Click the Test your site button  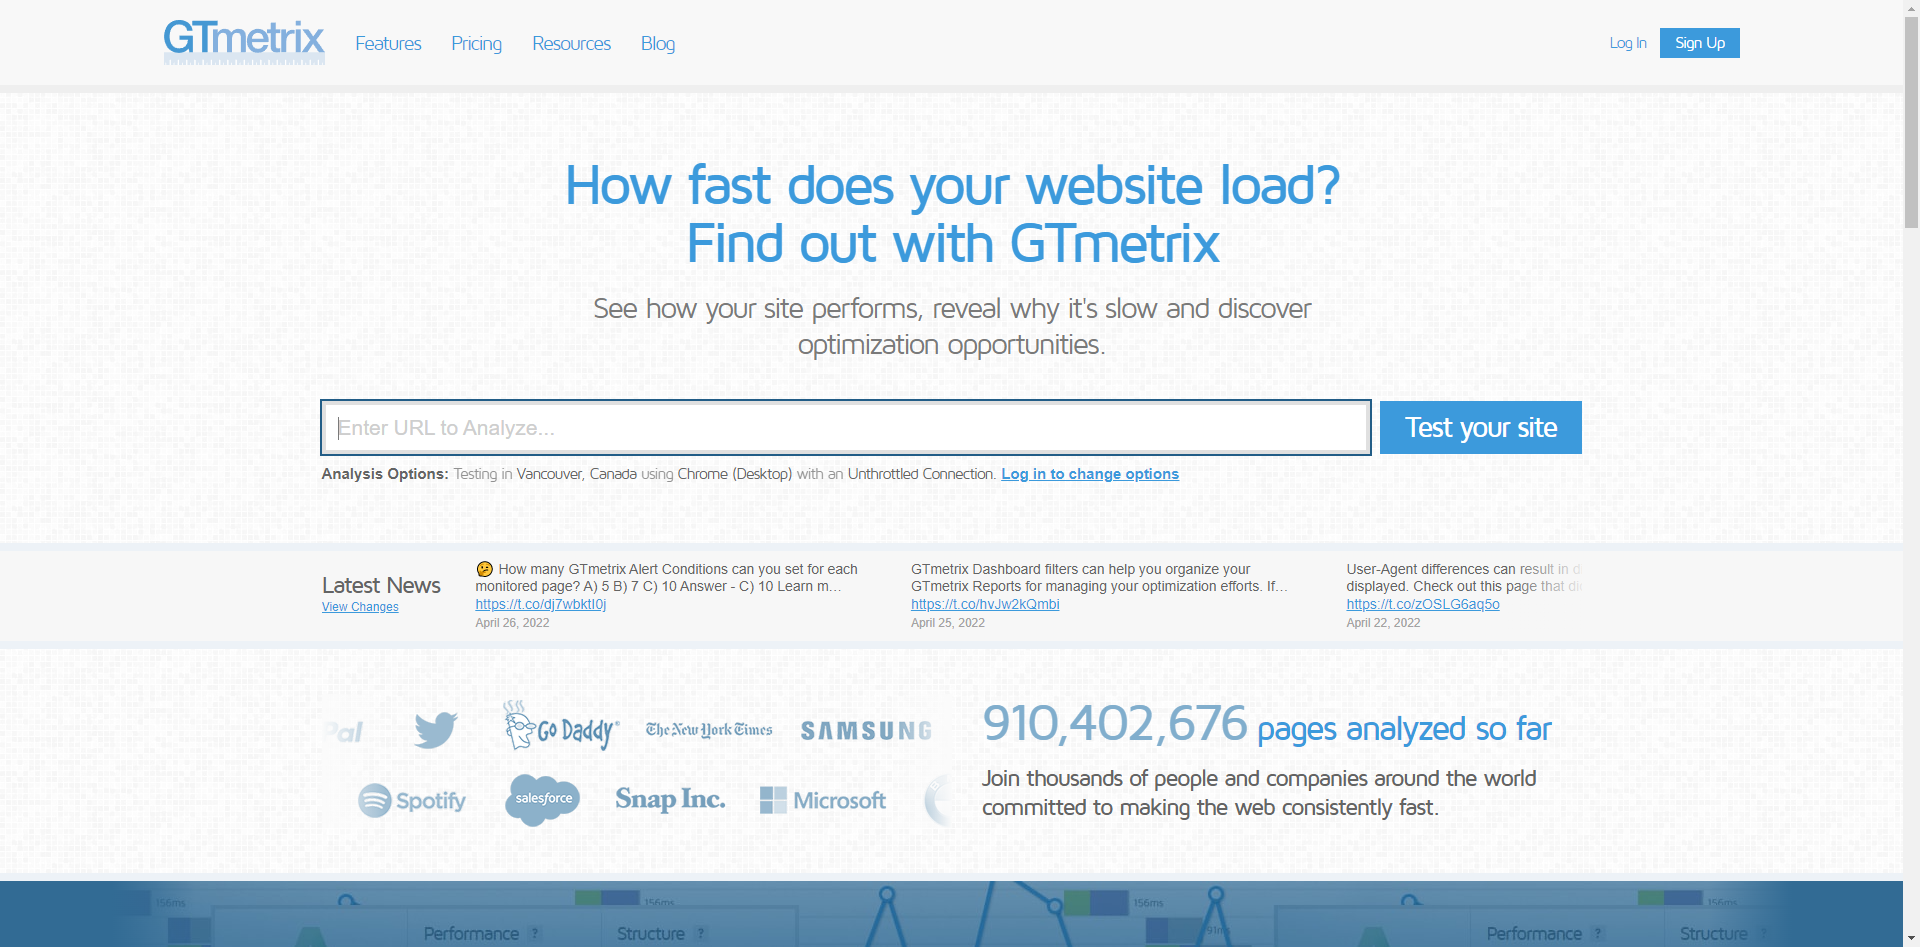click(x=1481, y=427)
